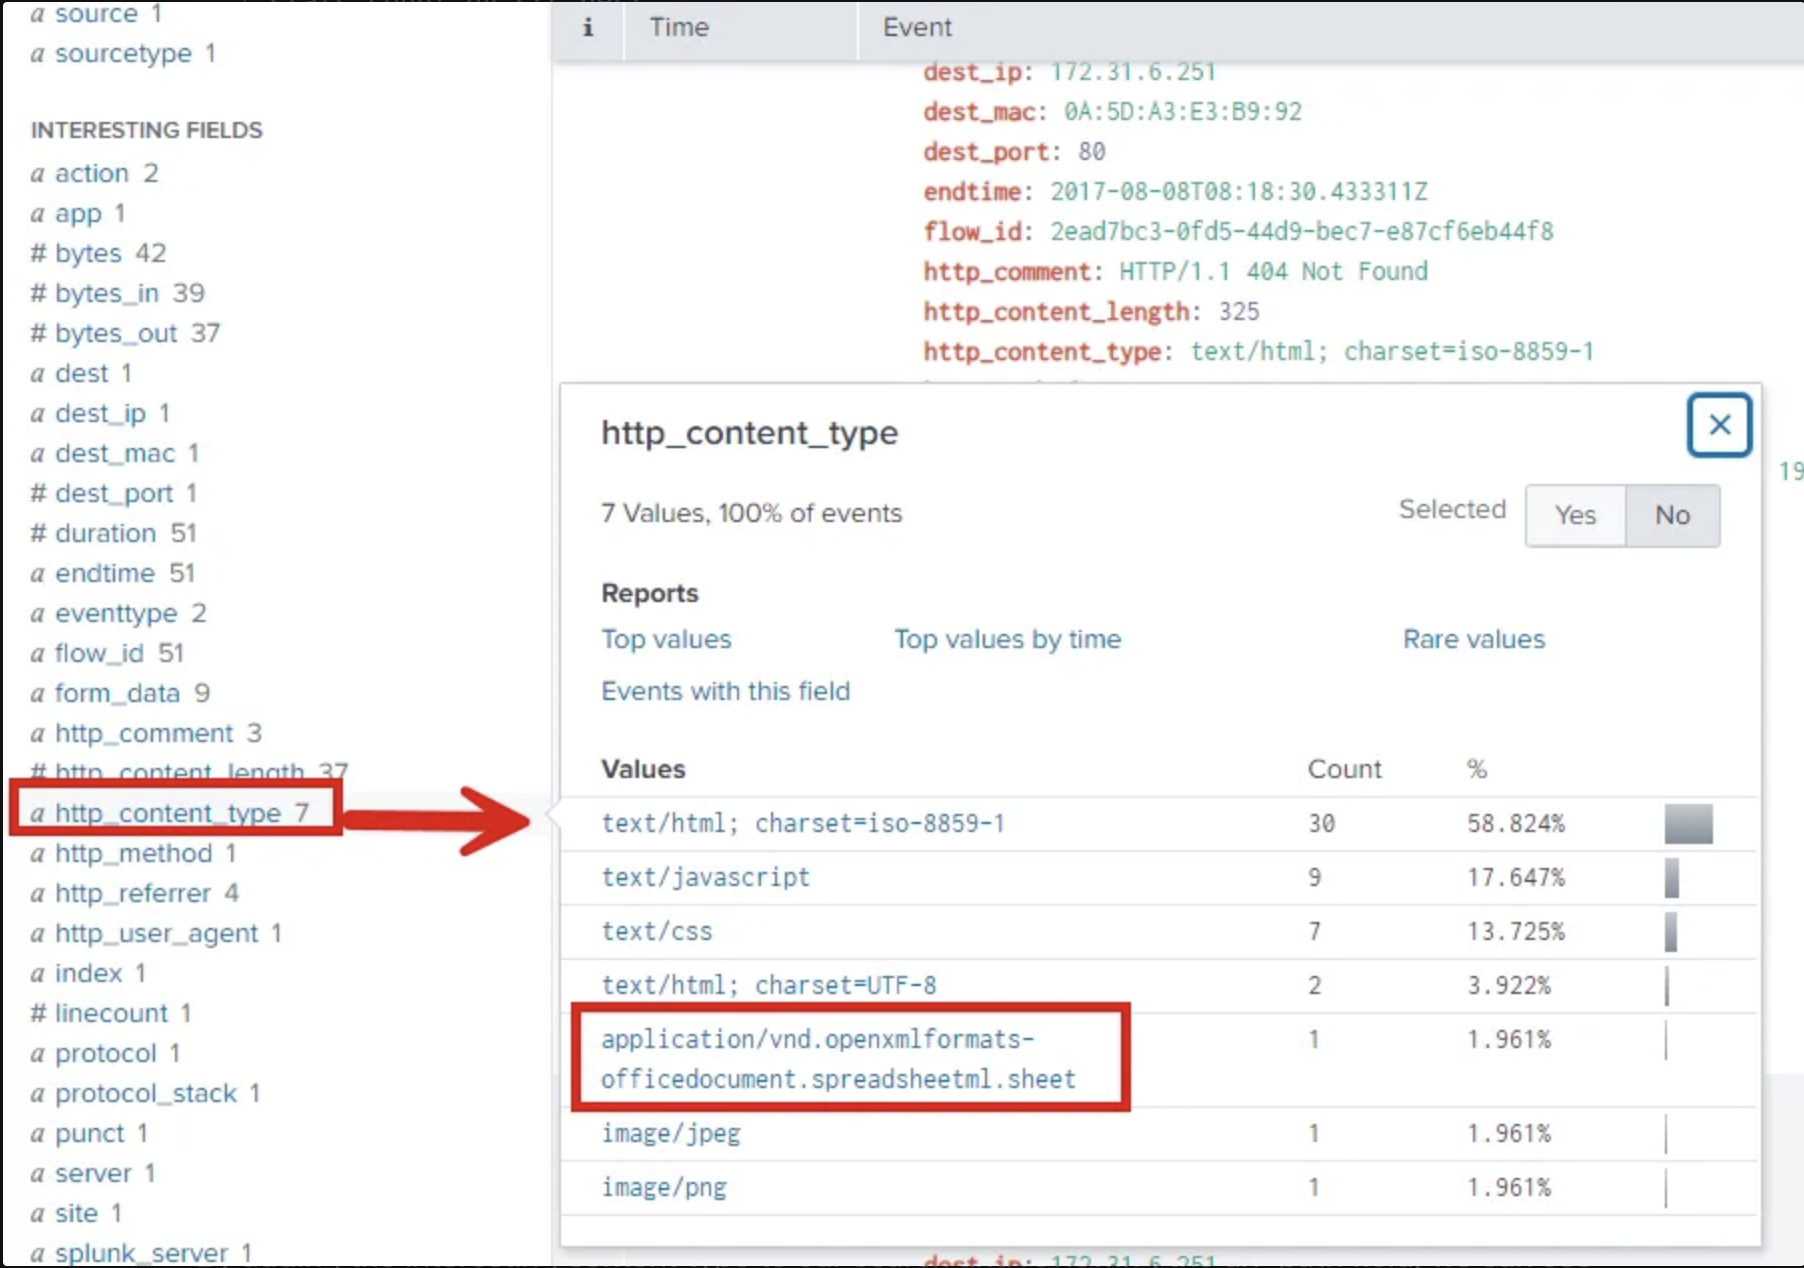Open the Top values report
This screenshot has height=1268, width=1804.
click(666, 639)
